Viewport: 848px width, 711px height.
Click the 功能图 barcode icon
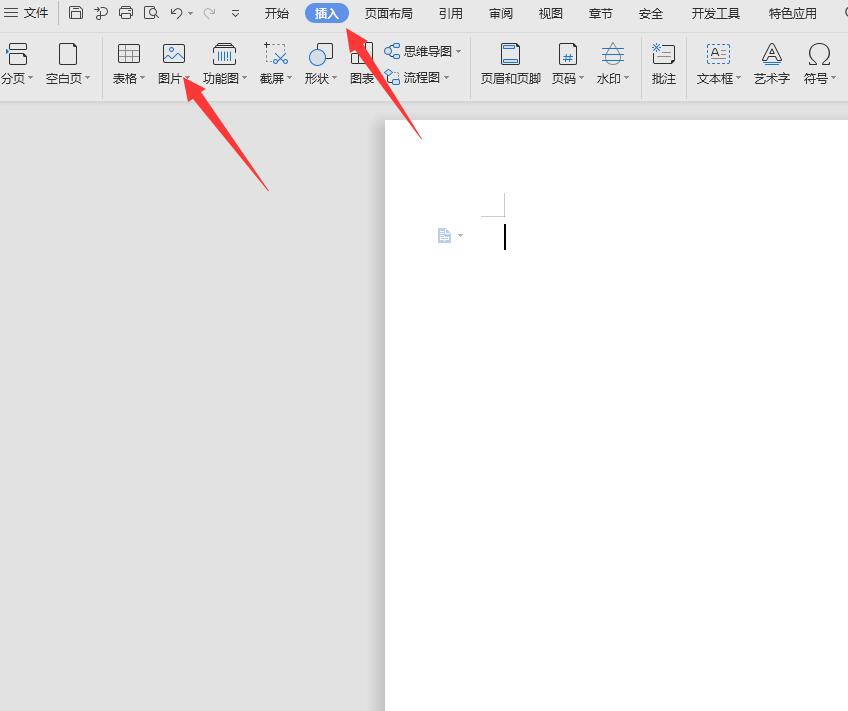coord(224,54)
